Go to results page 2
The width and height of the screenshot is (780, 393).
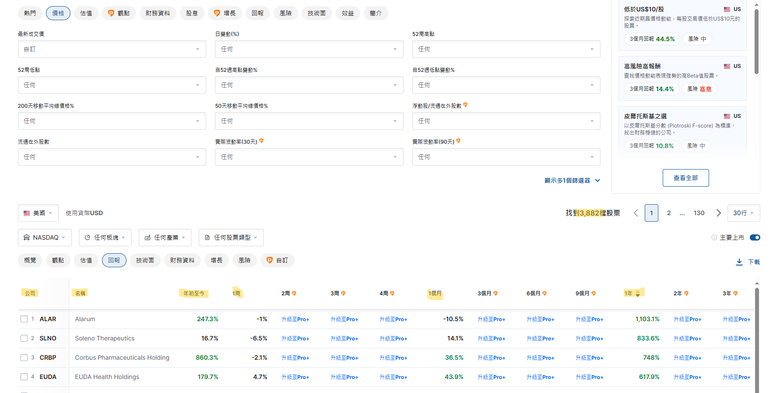tap(669, 213)
